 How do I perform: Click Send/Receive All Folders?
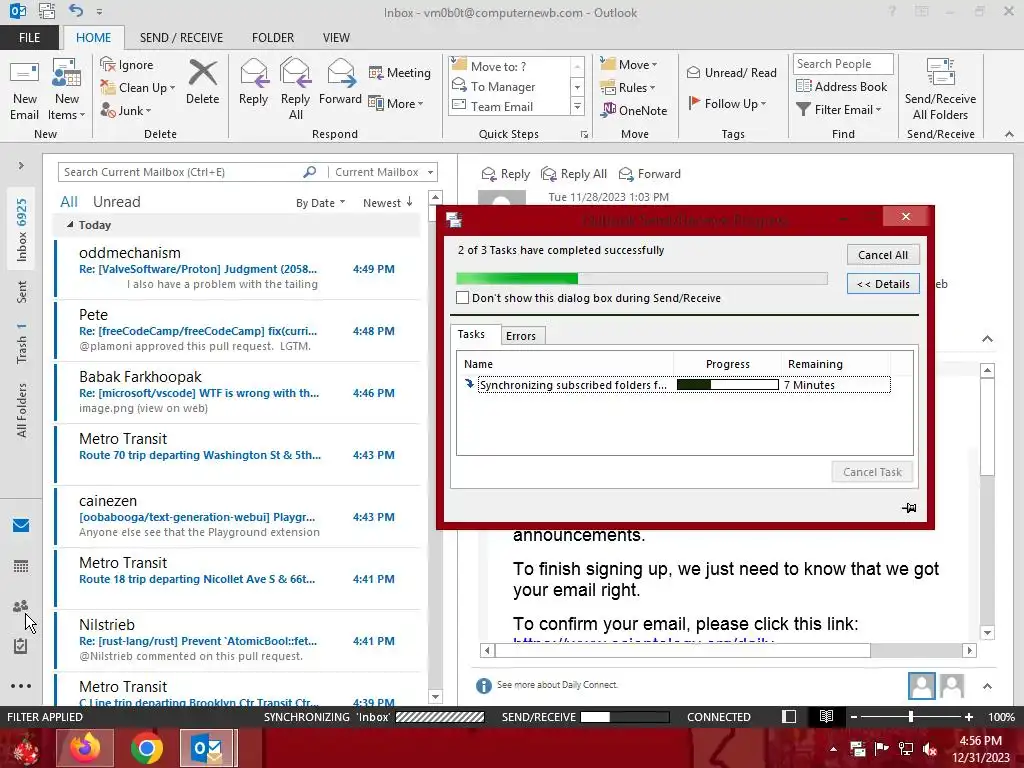[x=940, y=90]
